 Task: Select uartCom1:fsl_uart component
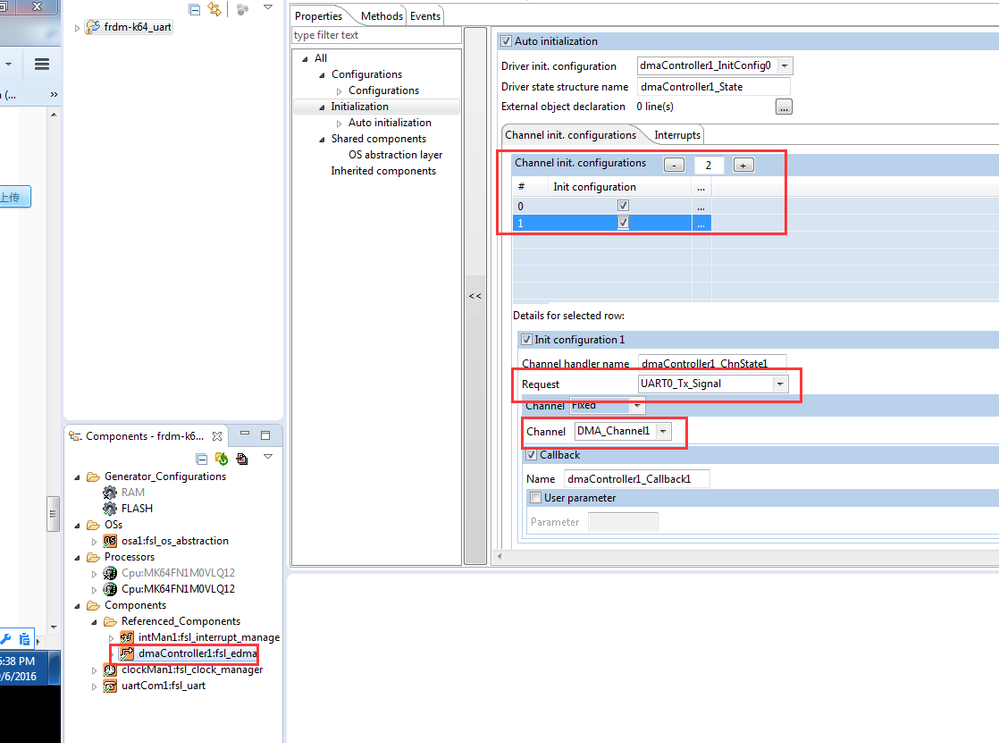[x=163, y=686]
